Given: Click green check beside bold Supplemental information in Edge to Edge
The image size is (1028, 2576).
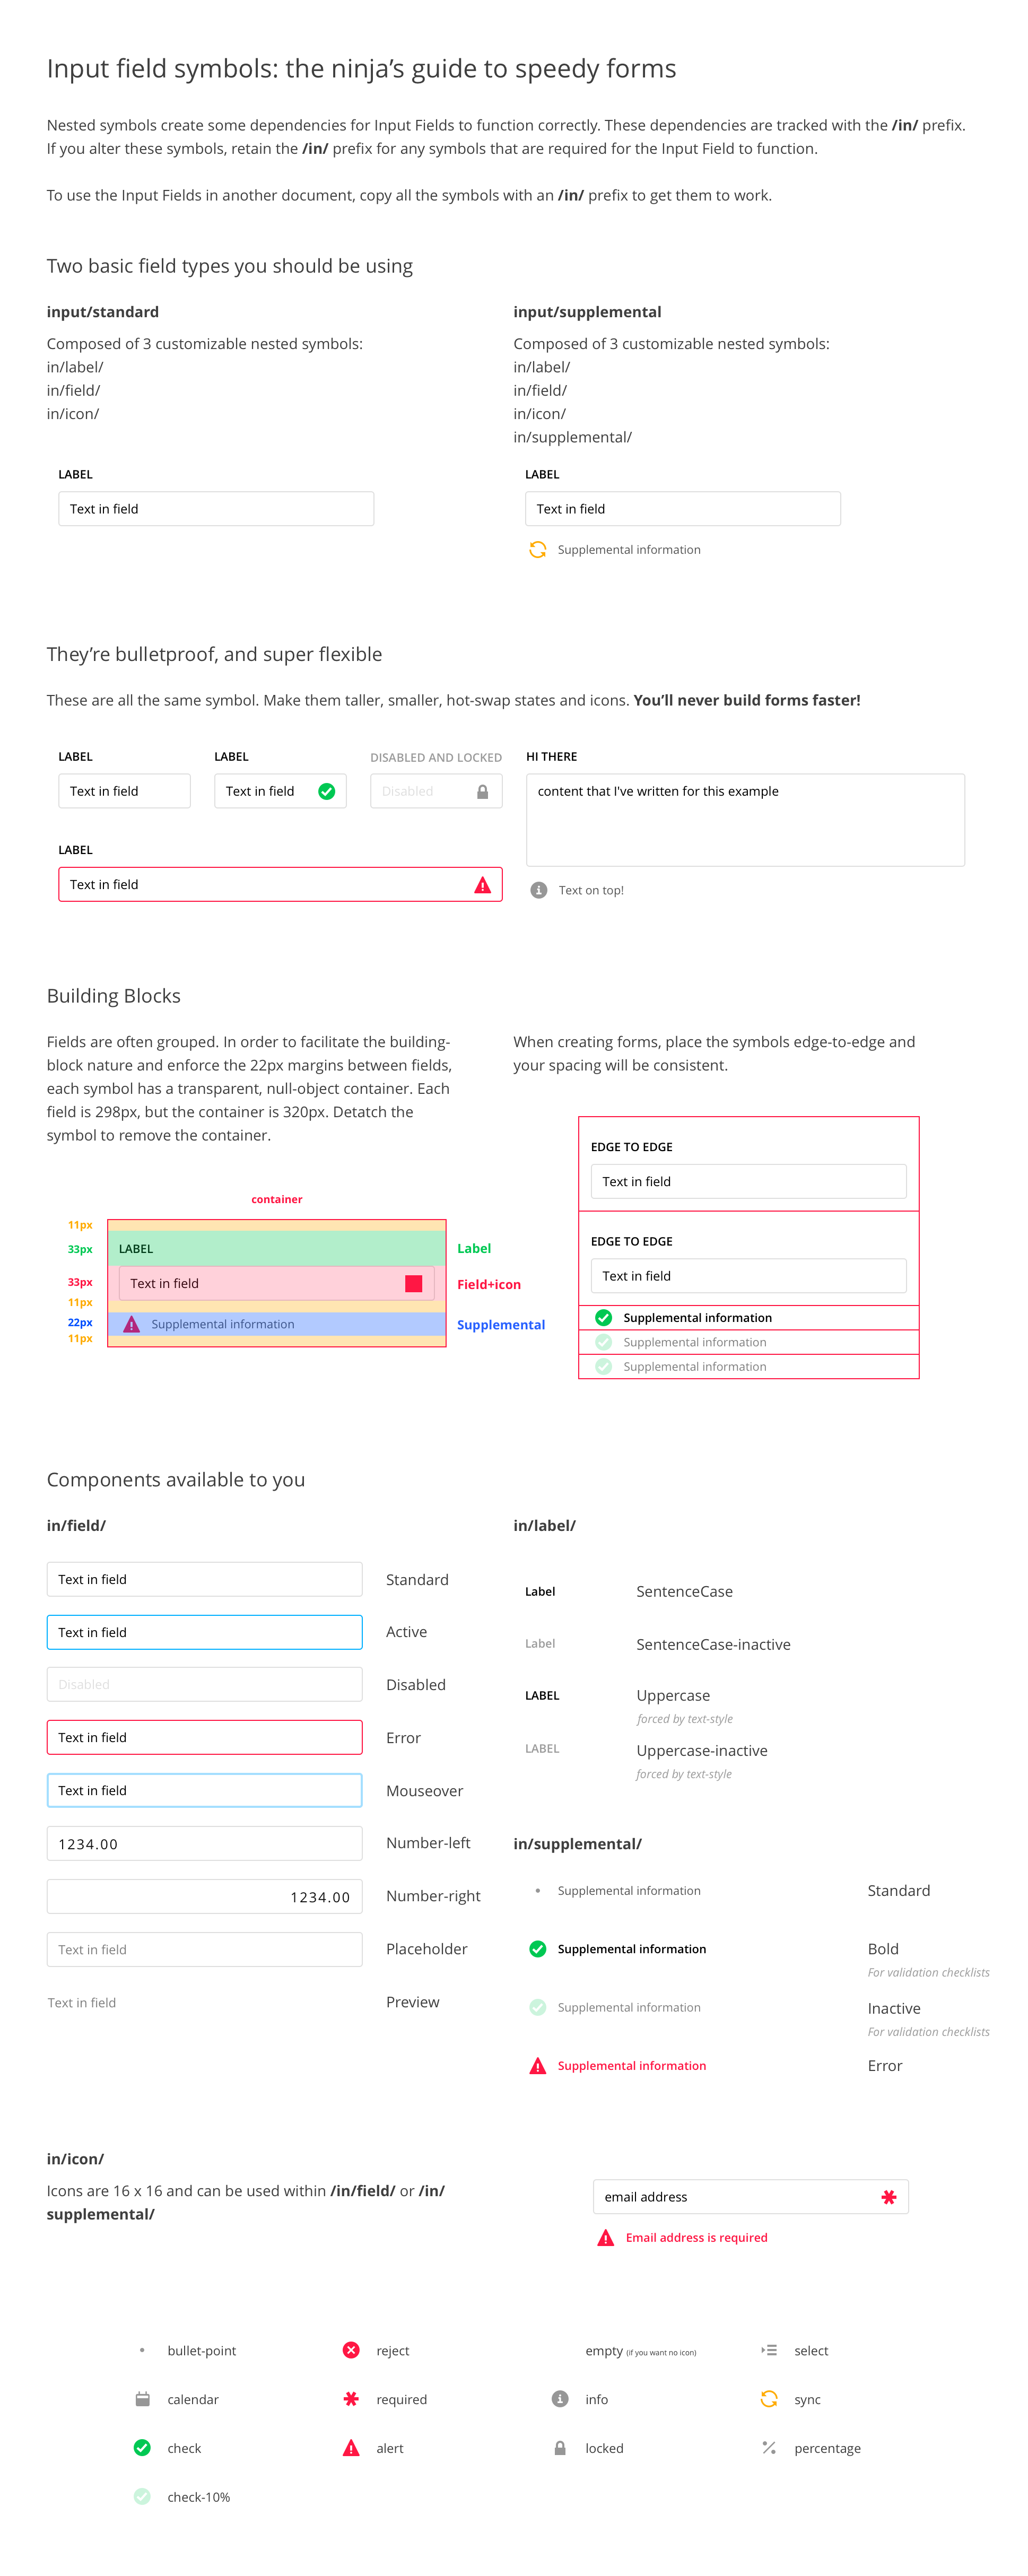Looking at the screenshot, I should 603,1318.
